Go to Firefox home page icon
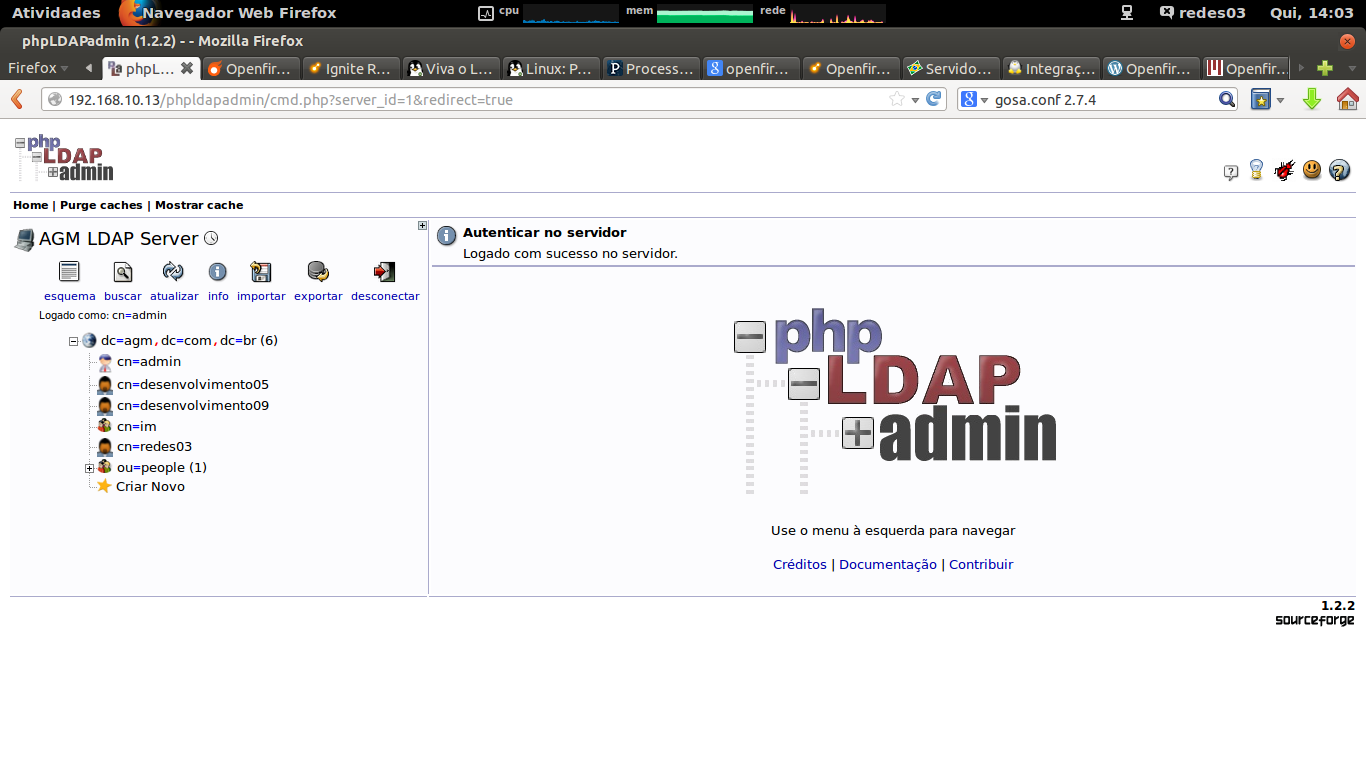Viewport: 1366px width, 768px height. [1347, 99]
